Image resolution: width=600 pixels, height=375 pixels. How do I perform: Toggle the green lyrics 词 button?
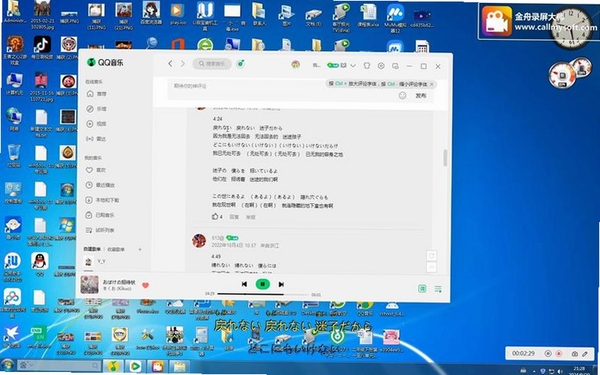[x=422, y=289]
